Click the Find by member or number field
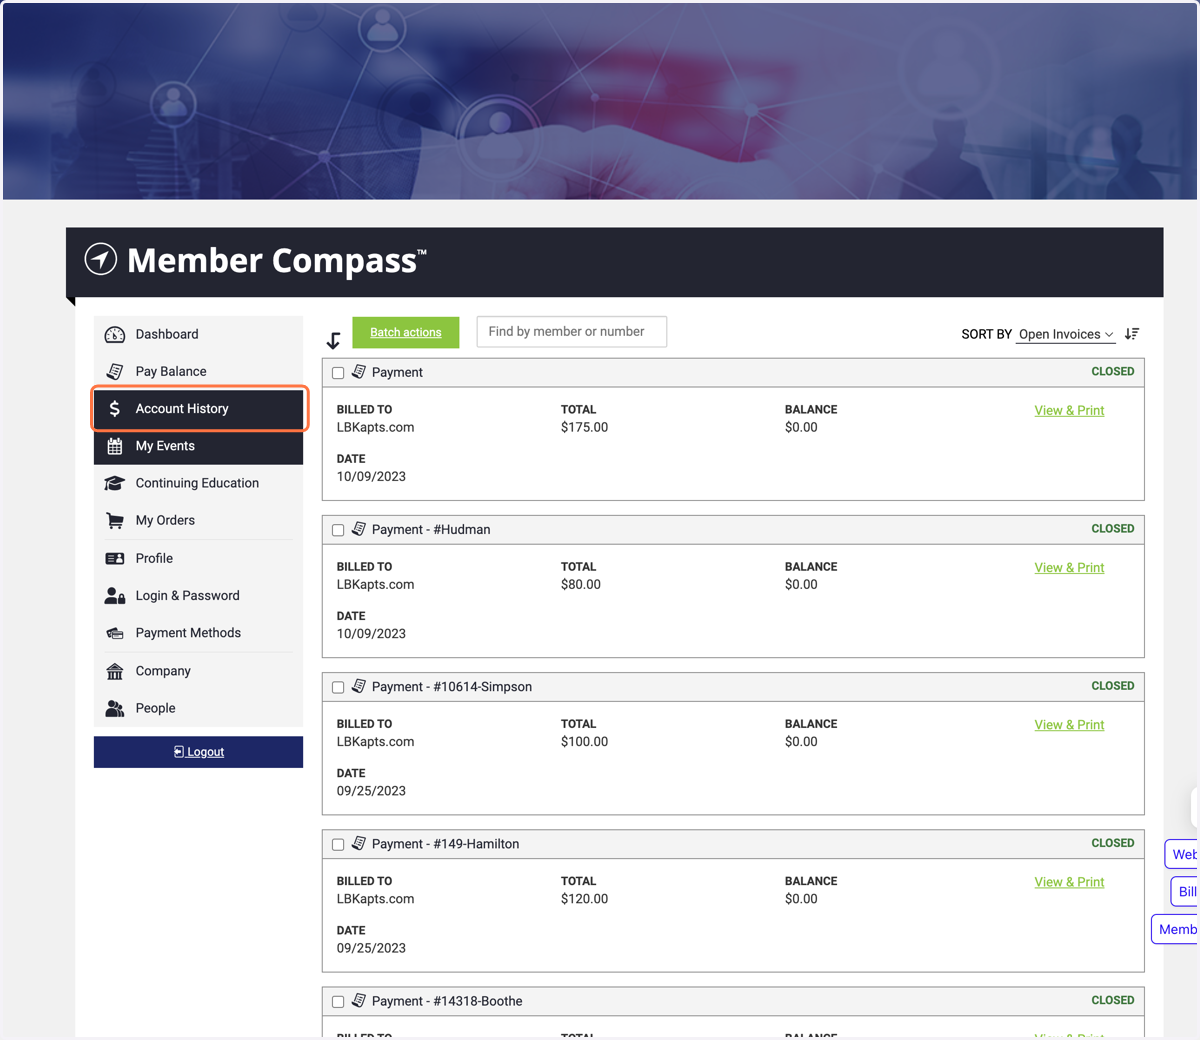This screenshot has width=1200, height=1040. [571, 332]
